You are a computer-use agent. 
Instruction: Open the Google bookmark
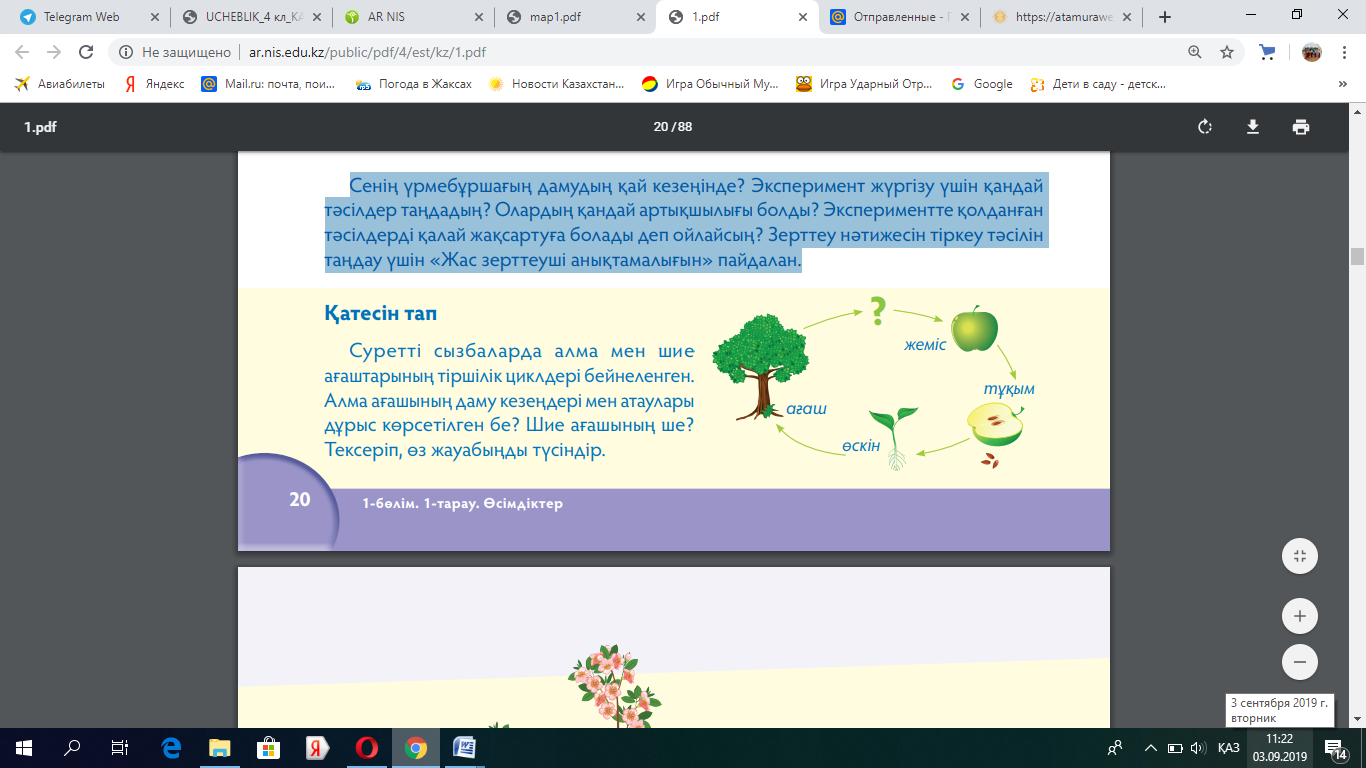pos(982,85)
